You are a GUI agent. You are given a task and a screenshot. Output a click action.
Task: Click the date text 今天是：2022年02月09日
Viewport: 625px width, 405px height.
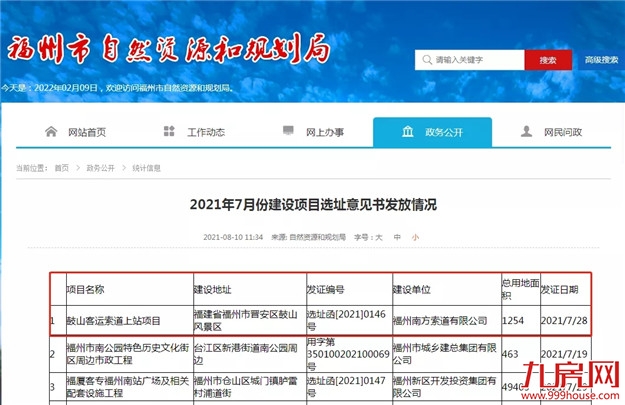(50, 88)
